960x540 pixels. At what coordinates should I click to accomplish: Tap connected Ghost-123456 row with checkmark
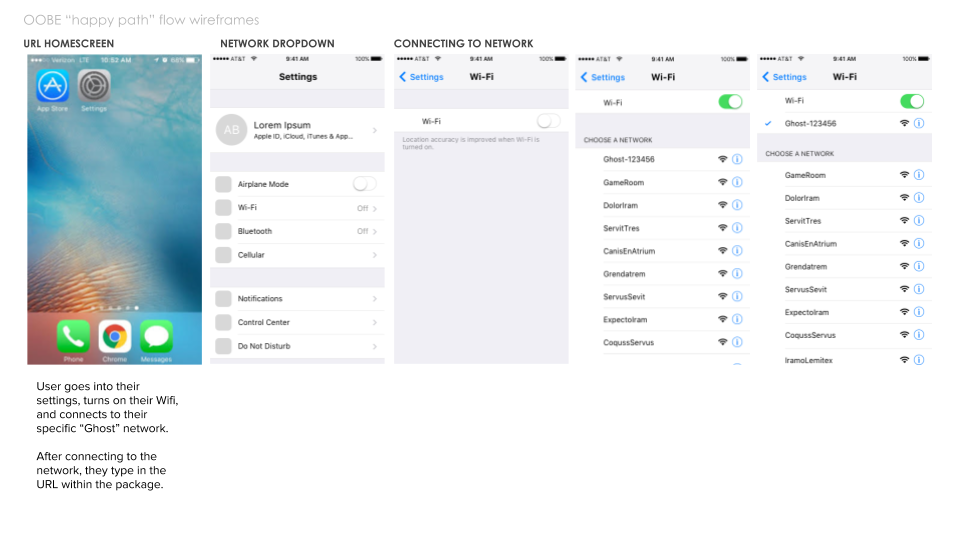click(x=844, y=123)
